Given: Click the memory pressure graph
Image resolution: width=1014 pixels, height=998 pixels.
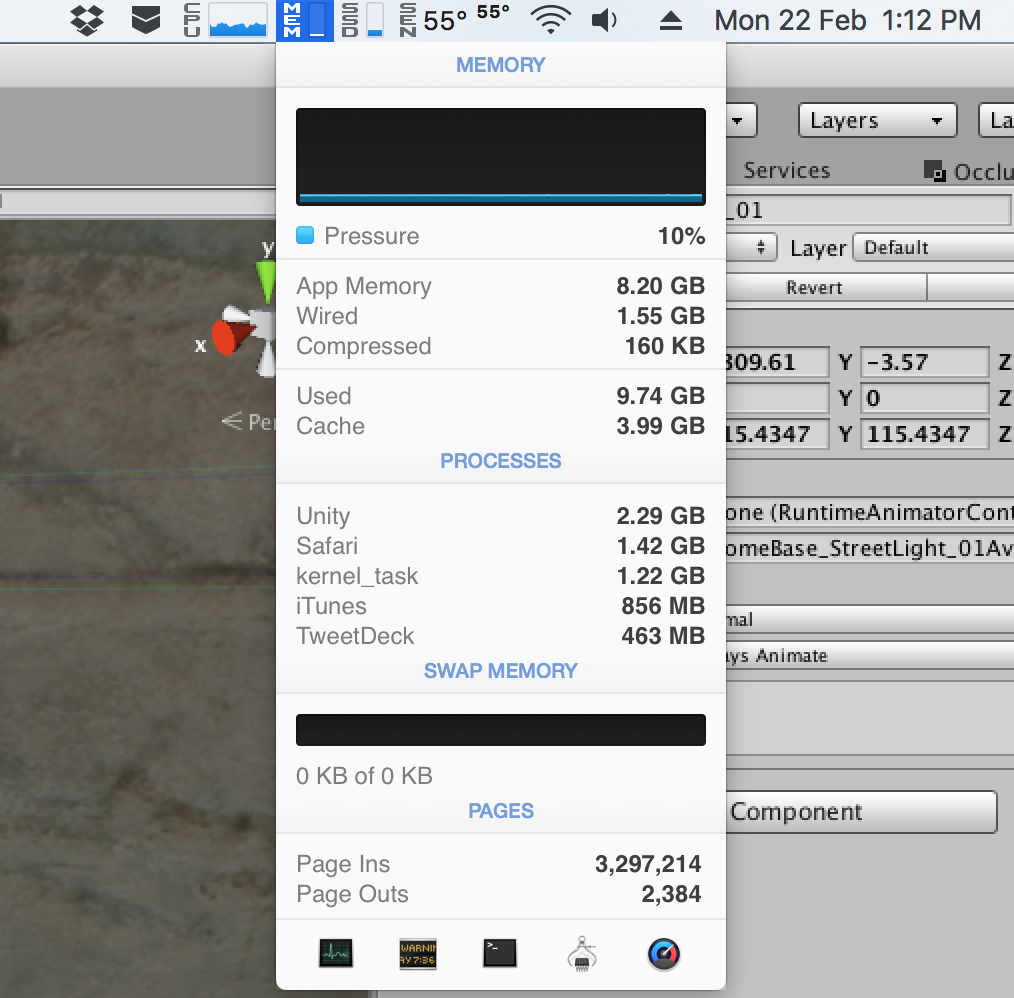Looking at the screenshot, I should point(501,157).
